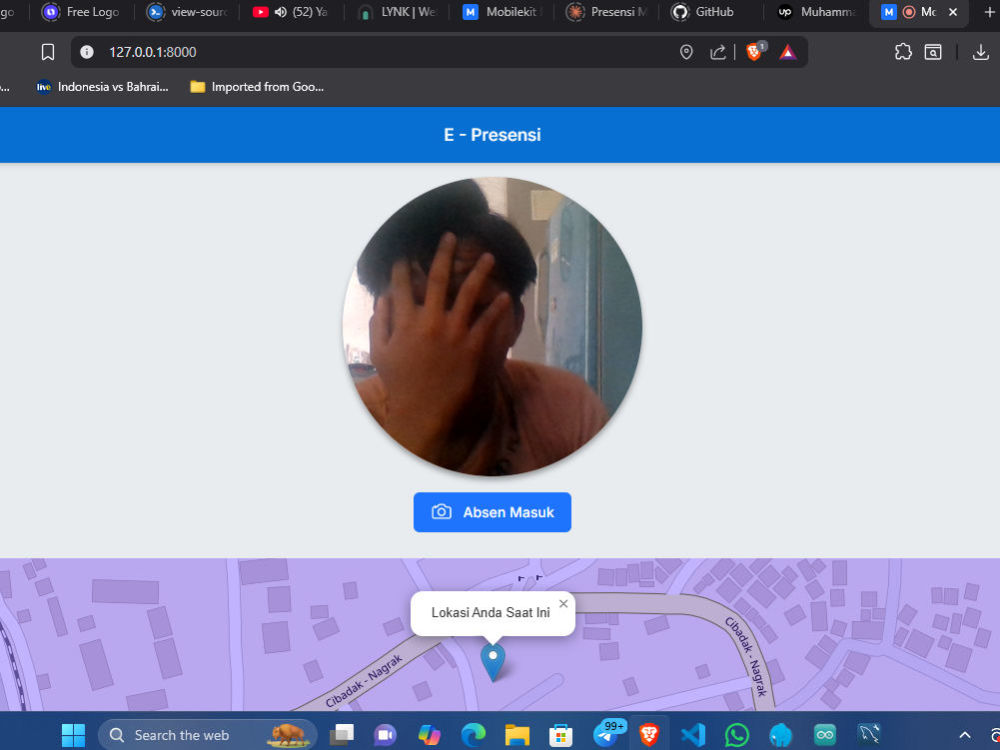This screenshot has width=1000, height=750.
Task: Close the Lokasi Anda Saat Ini popup
Action: [563, 603]
